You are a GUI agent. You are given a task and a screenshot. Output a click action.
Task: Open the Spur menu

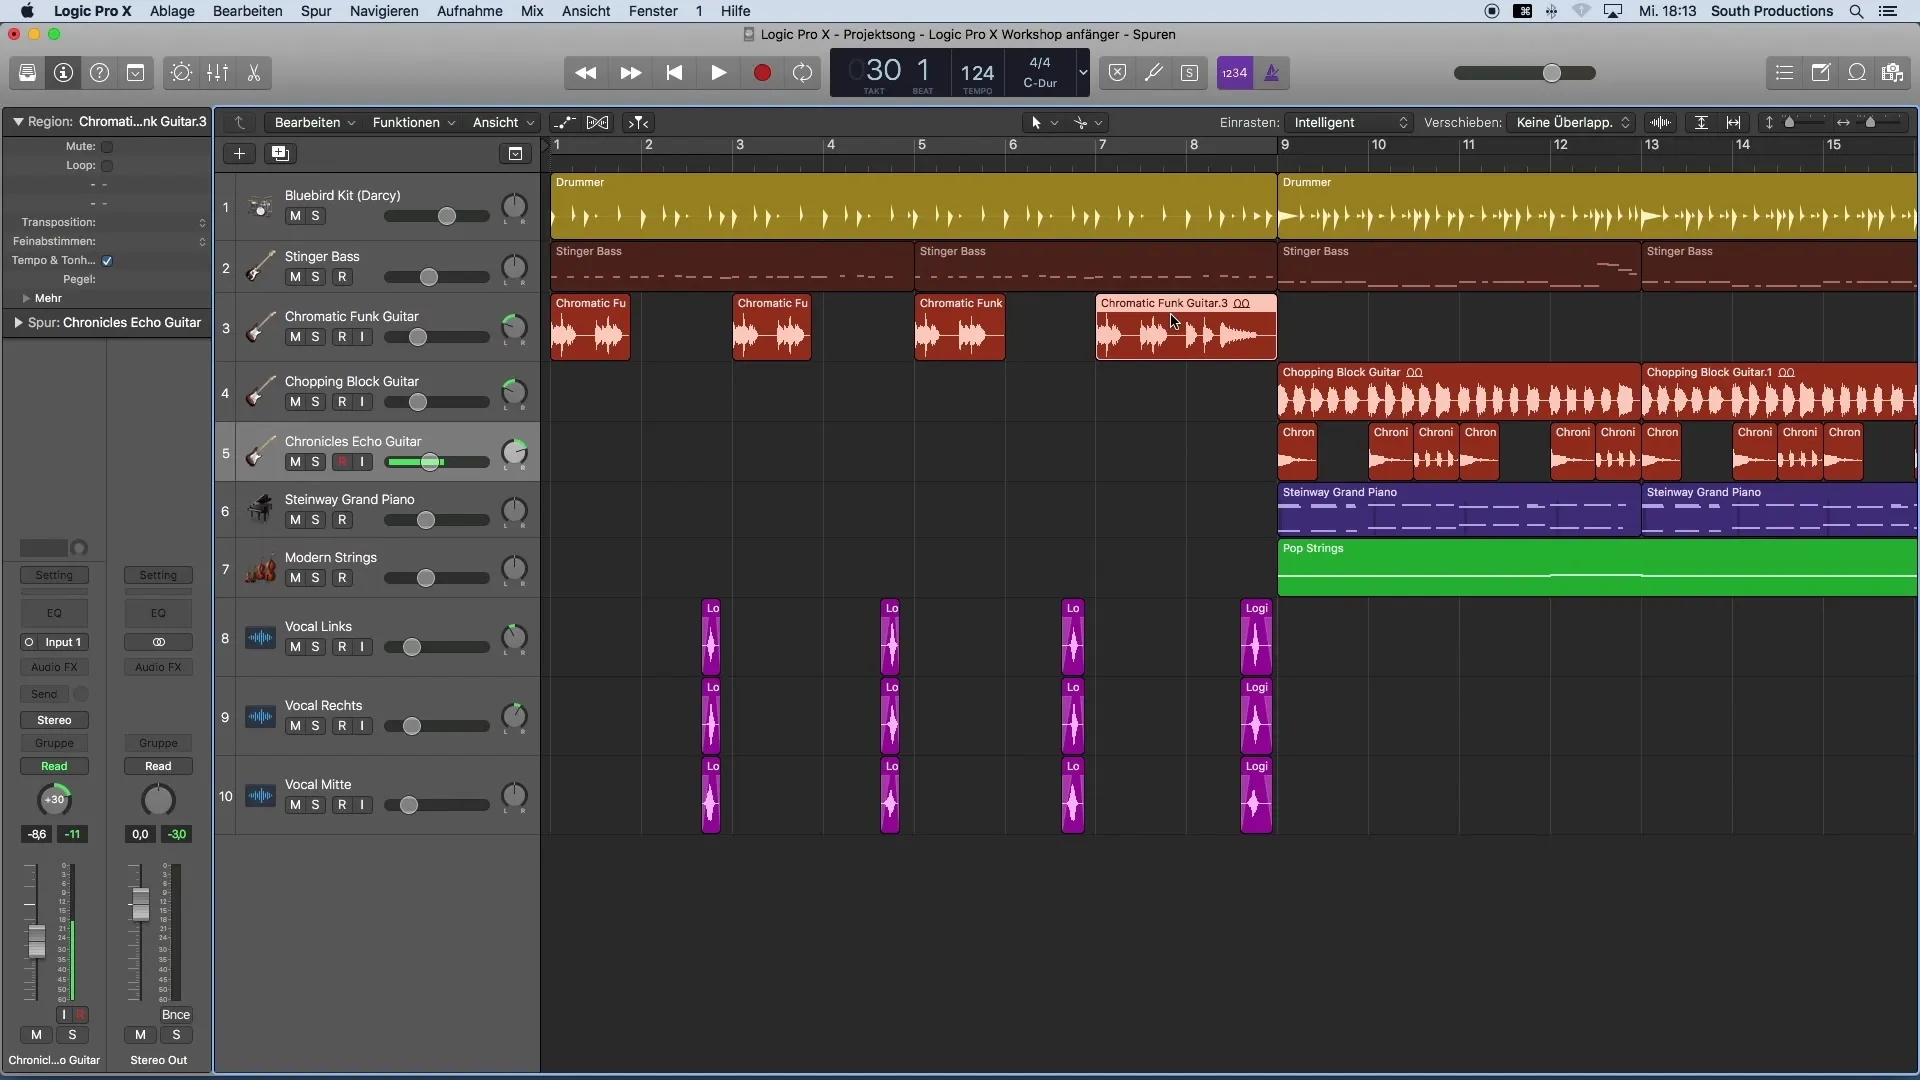tap(316, 11)
